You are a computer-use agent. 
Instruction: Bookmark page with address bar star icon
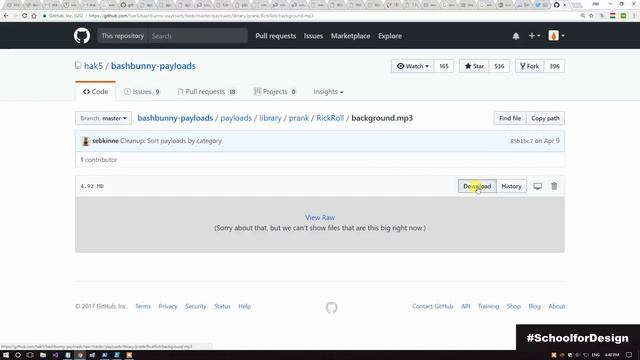tap(591, 16)
